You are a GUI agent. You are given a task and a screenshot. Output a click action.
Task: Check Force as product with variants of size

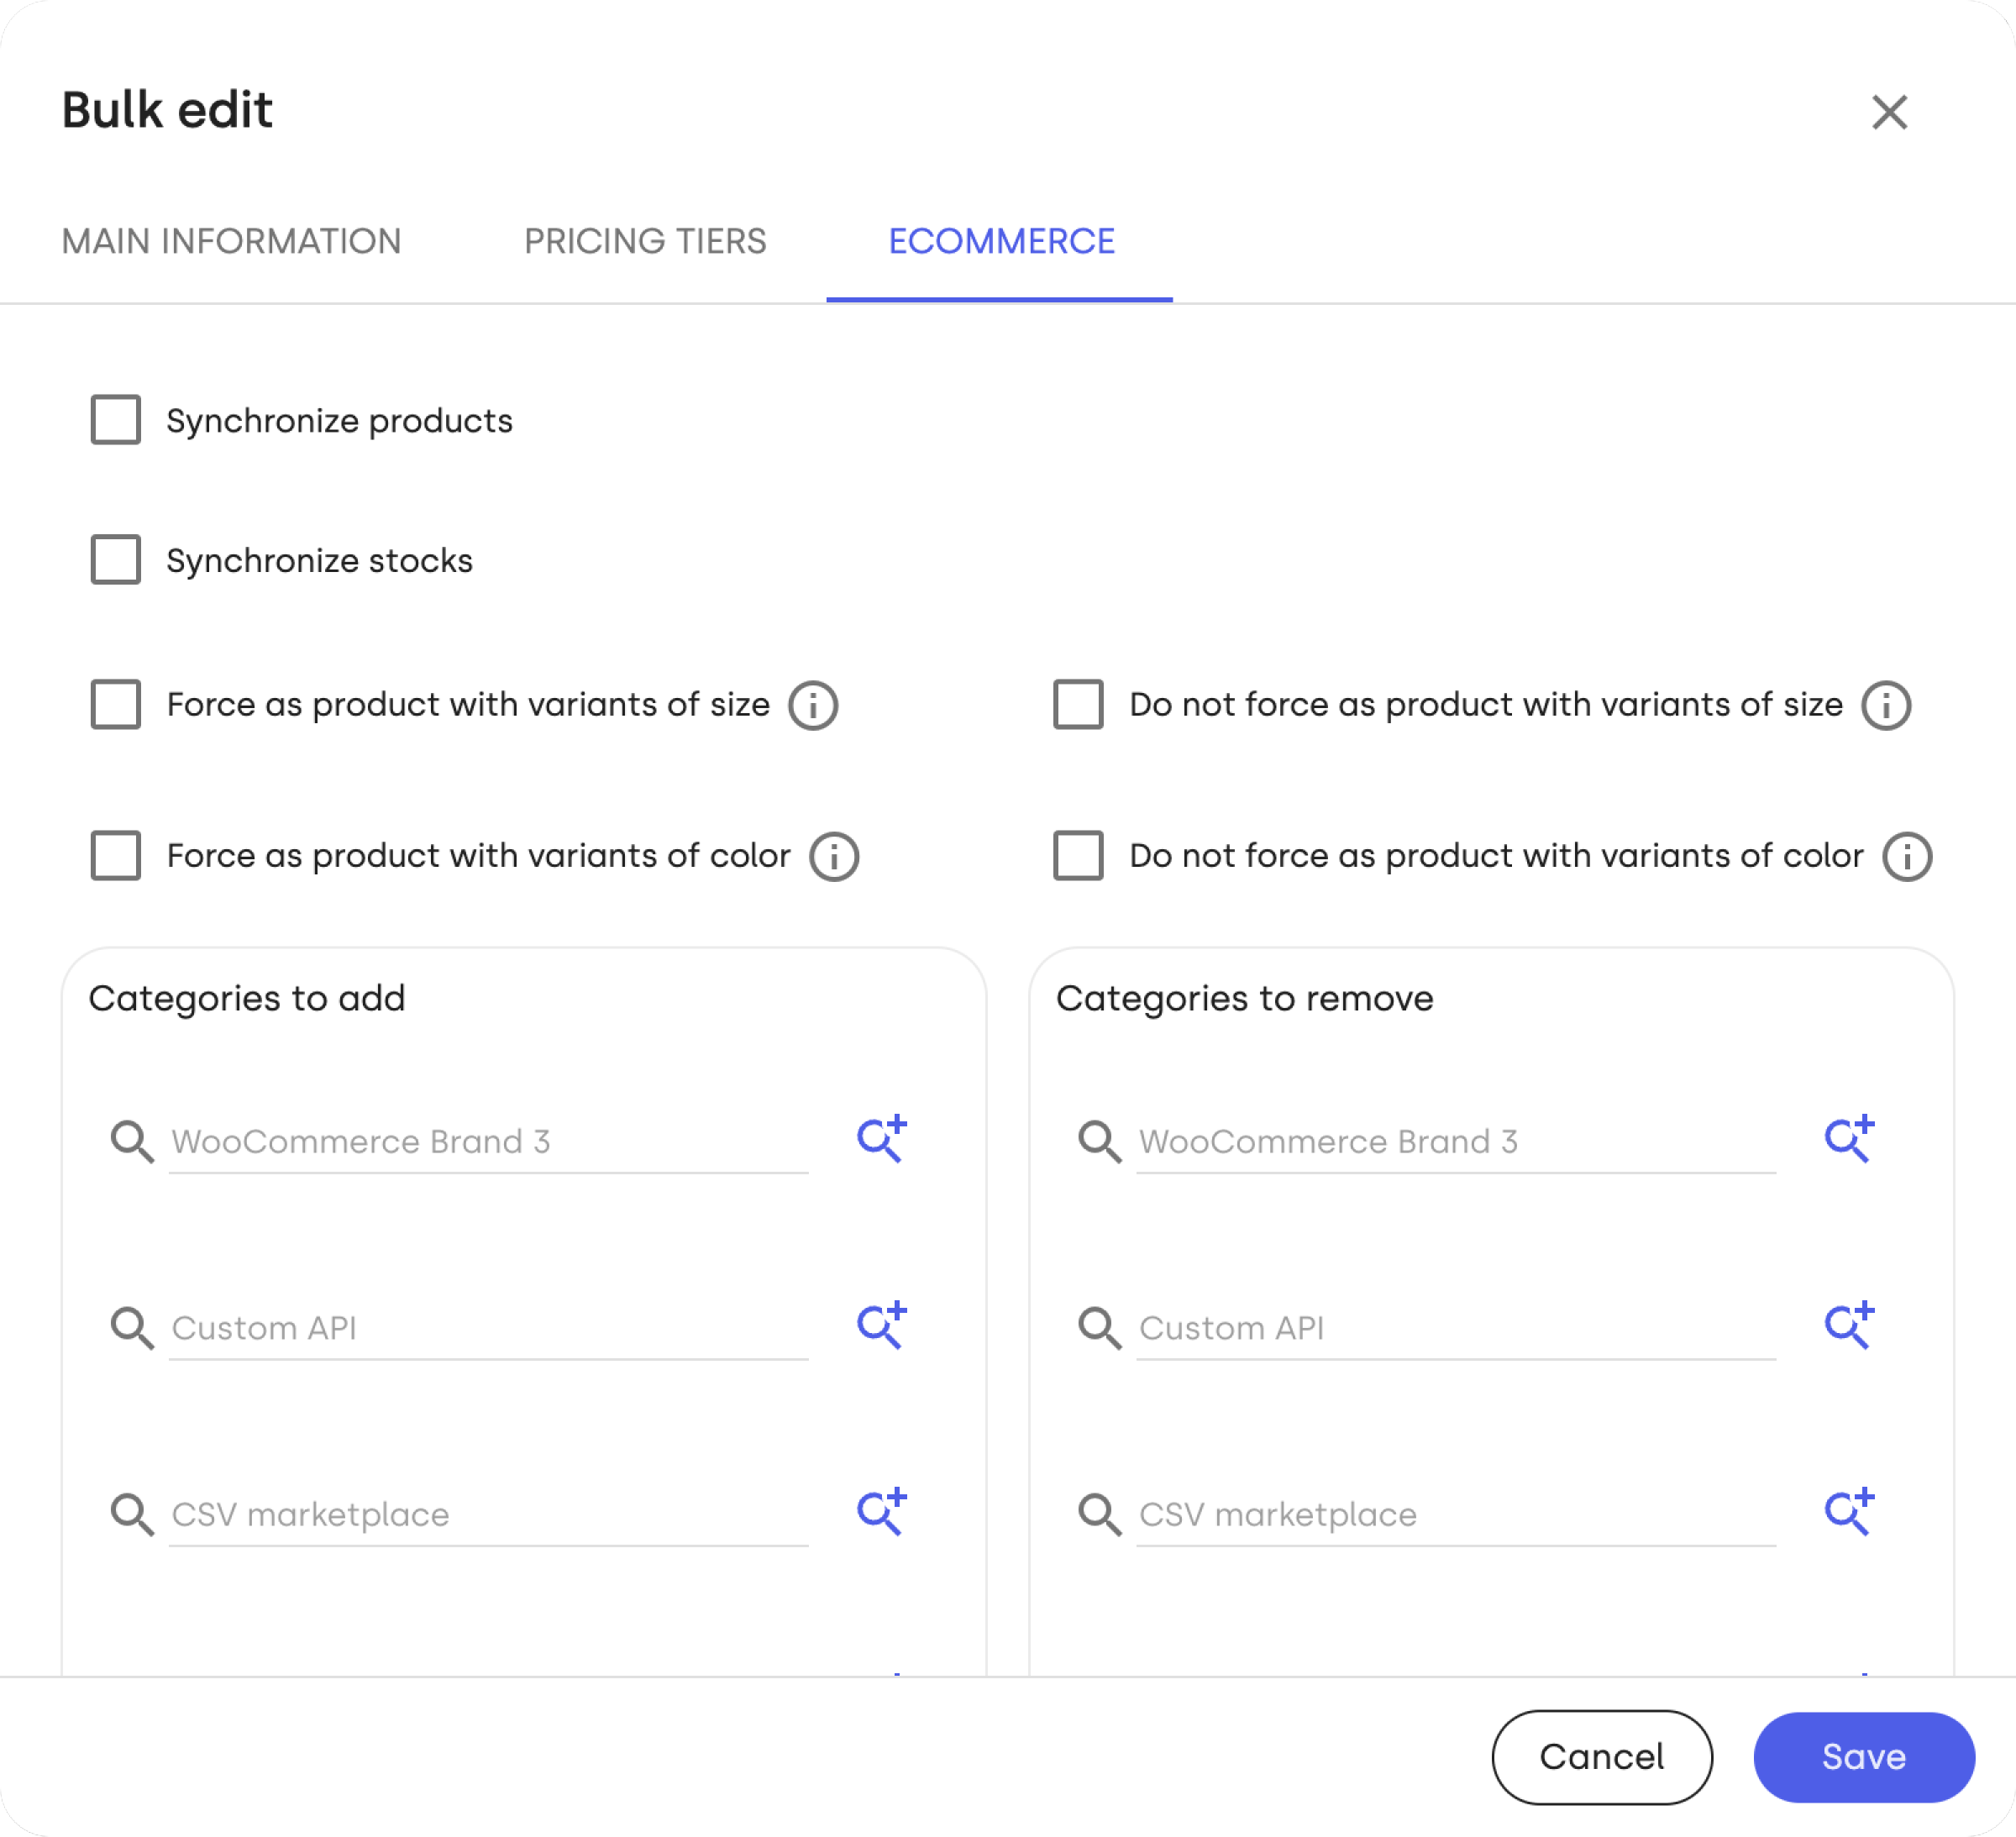[x=116, y=704]
